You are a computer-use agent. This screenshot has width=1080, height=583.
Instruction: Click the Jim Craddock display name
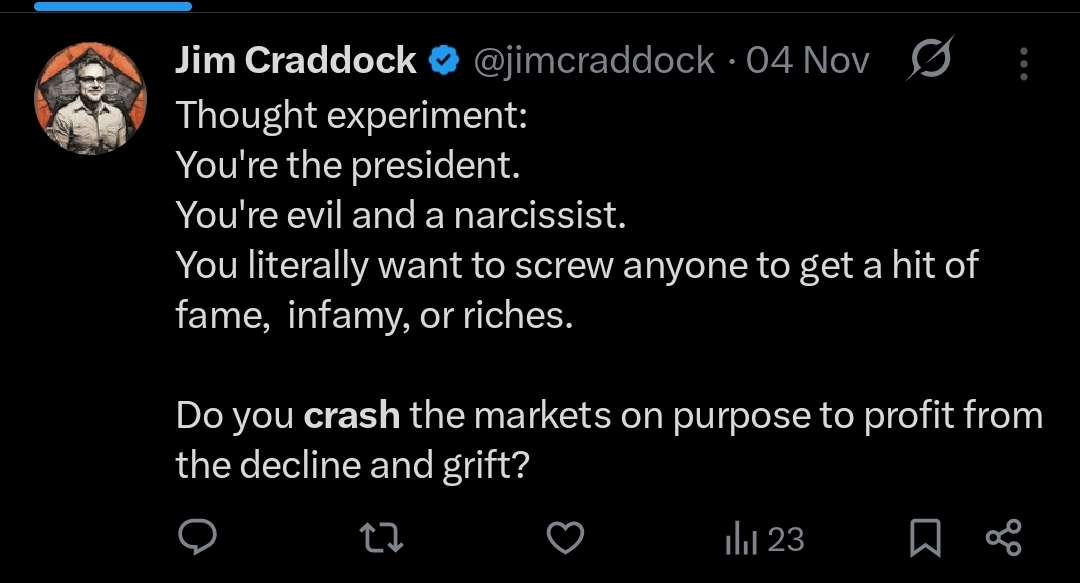[296, 61]
